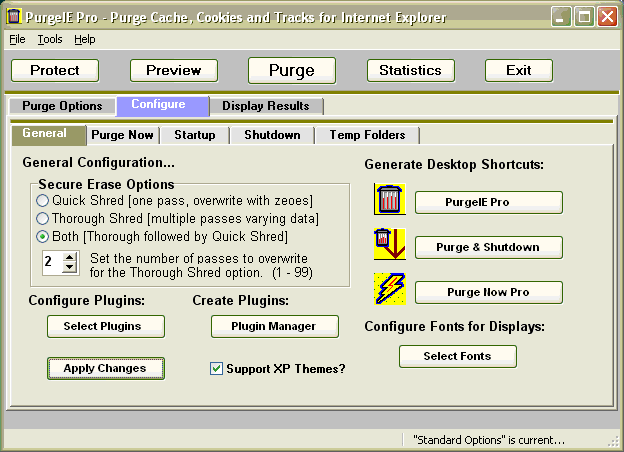Create Purge Now Pro desktop shortcut button
Image resolution: width=624 pixels, height=452 pixels.
pos(489,292)
